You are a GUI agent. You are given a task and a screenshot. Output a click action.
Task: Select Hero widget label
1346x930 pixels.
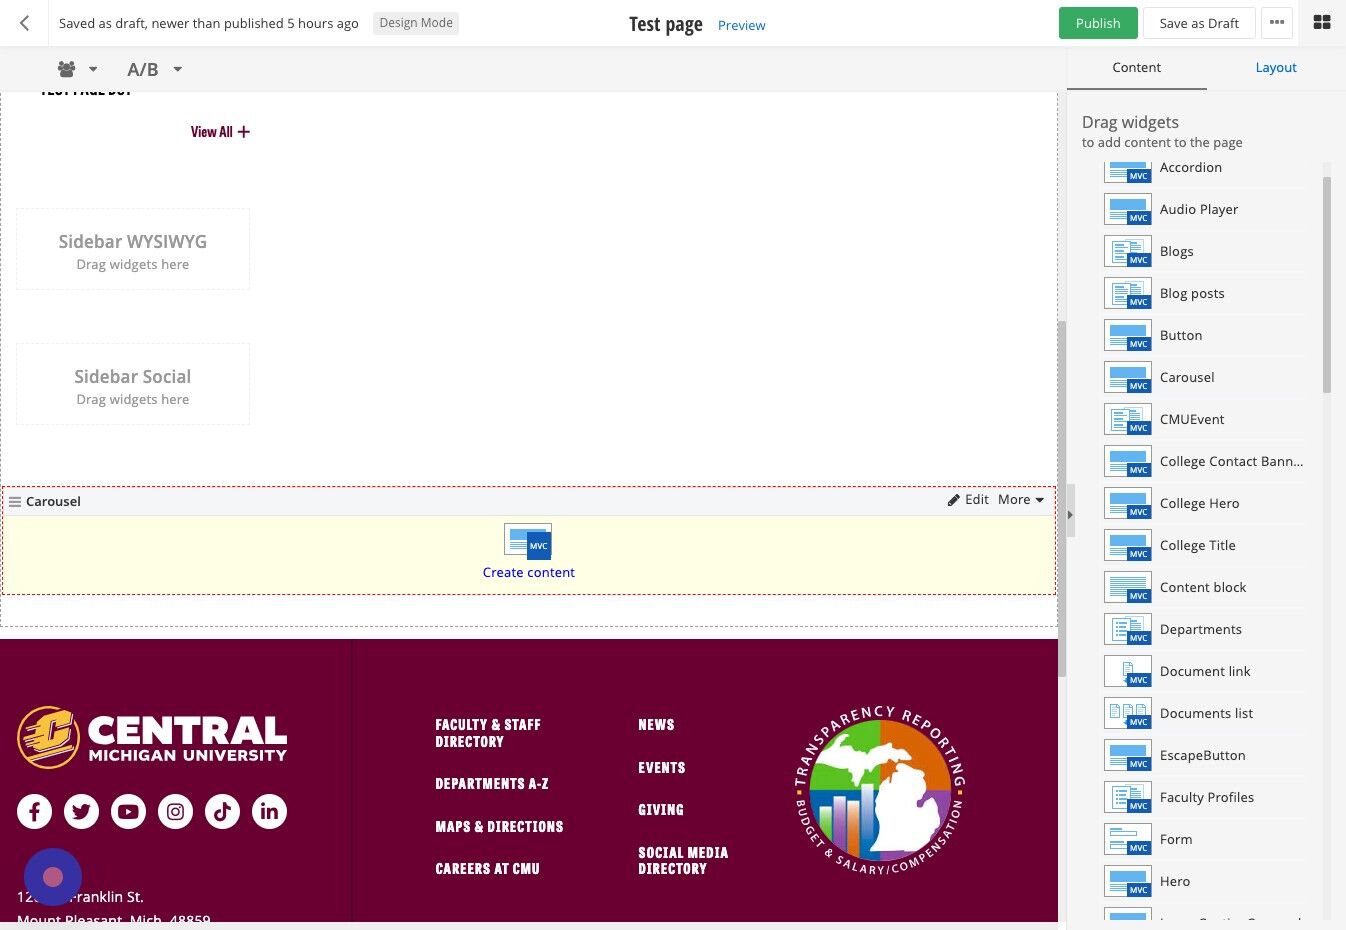pyautogui.click(x=1174, y=881)
